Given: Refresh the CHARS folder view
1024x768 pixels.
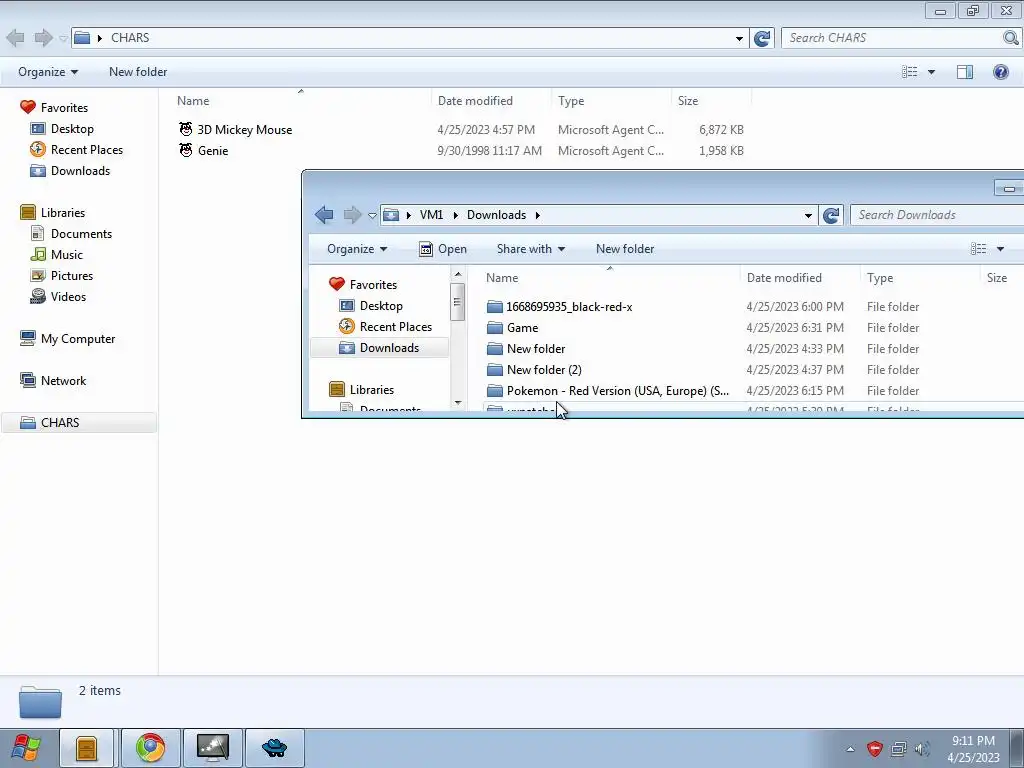Looking at the screenshot, I should (x=762, y=38).
